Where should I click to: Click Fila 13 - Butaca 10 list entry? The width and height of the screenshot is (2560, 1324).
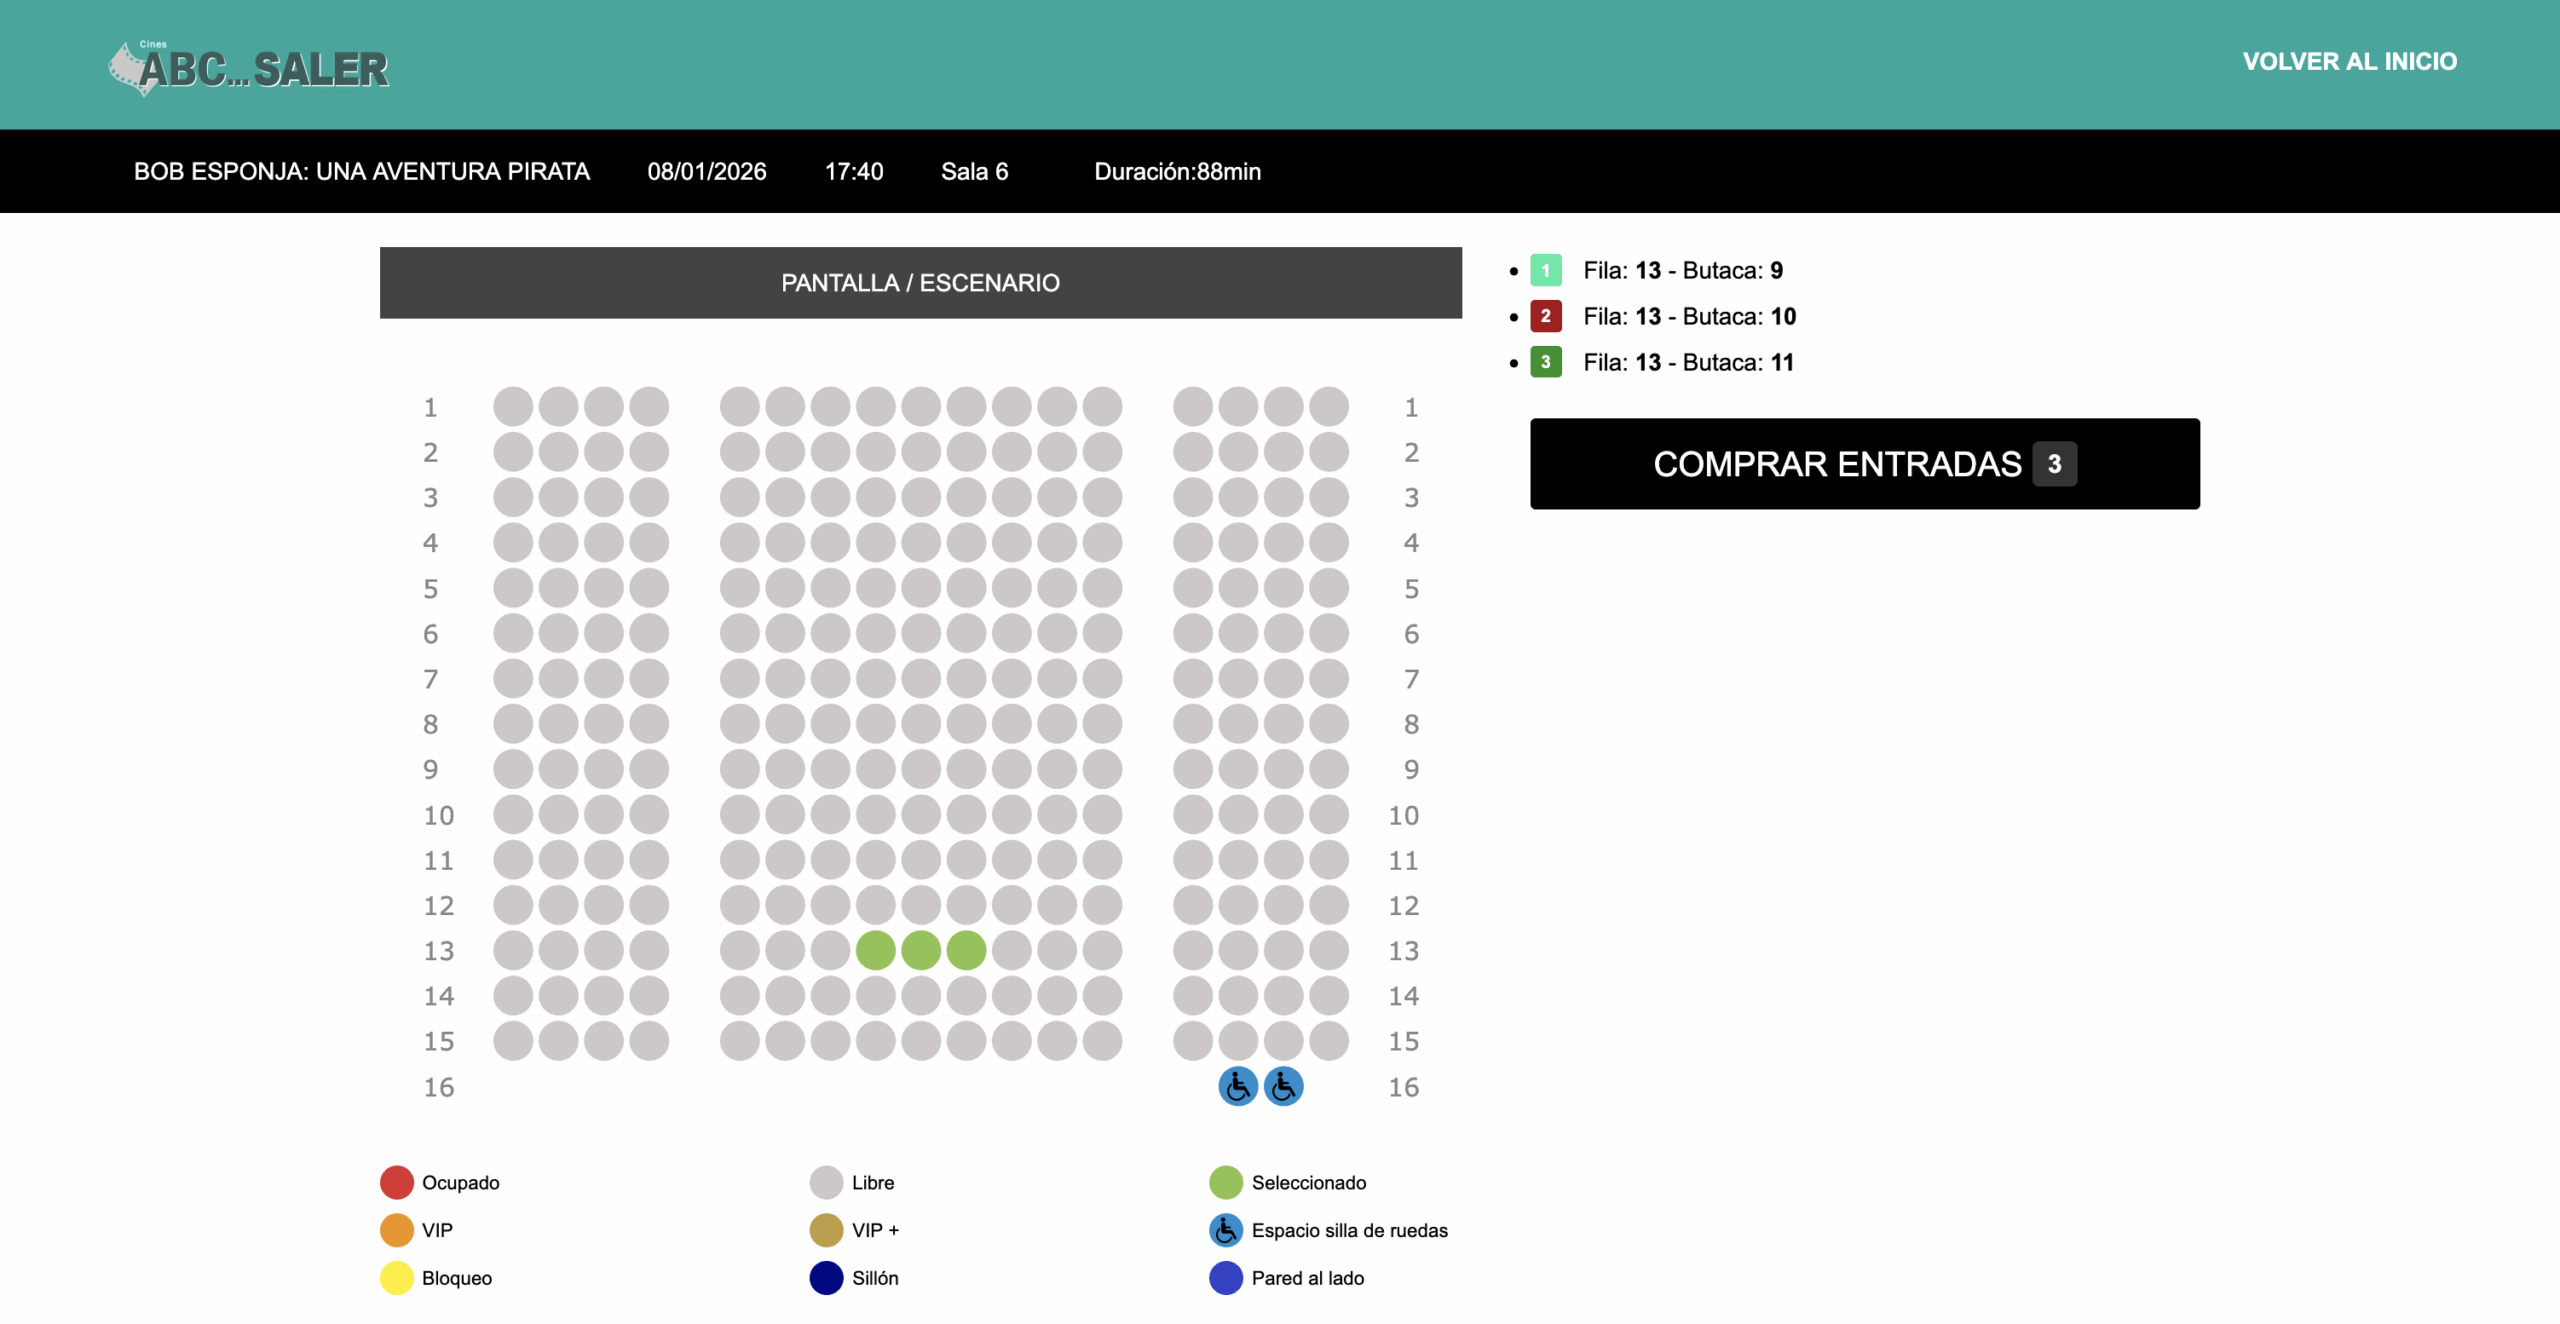click(x=1689, y=316)
